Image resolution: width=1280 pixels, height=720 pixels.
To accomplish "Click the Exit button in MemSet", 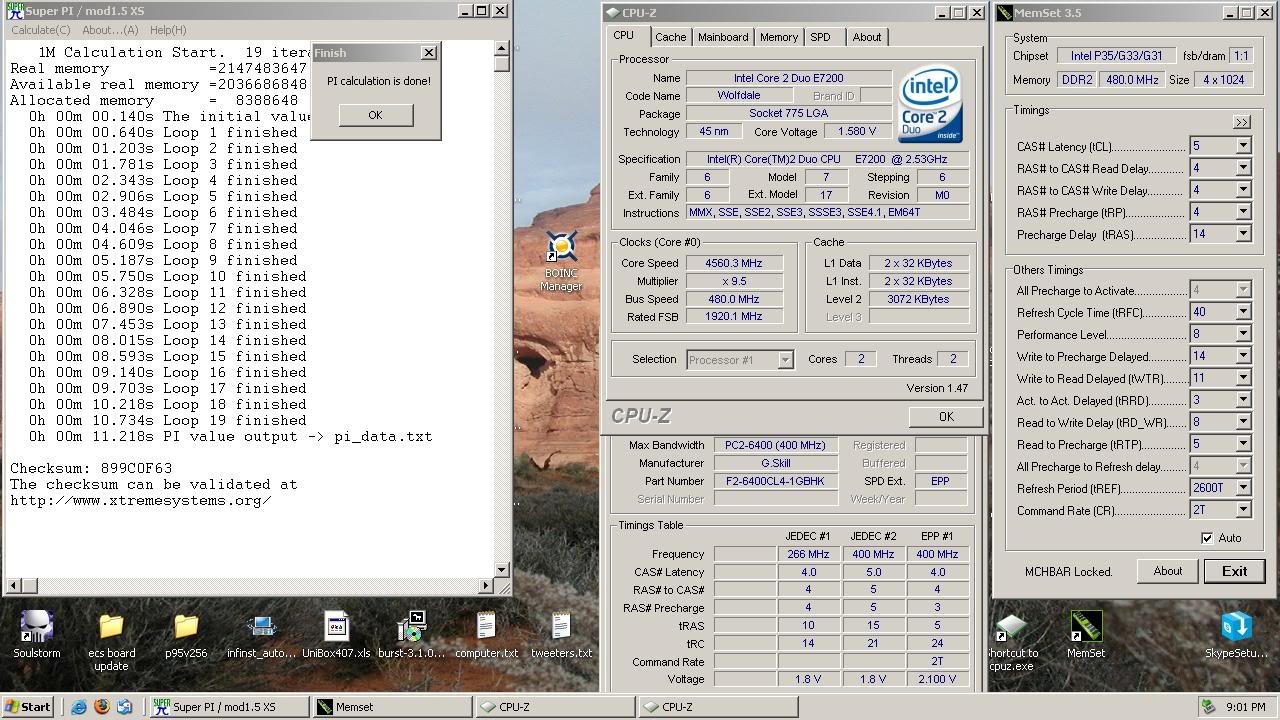I will click(1234, 571).
